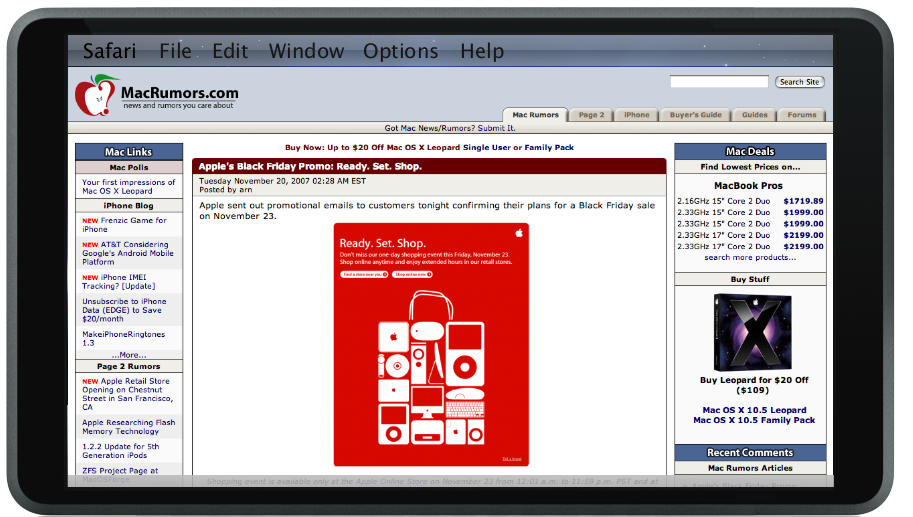Open Frenzic Game for iPhone link
Screen dimensions: 913x517
[x=124, y=225]
